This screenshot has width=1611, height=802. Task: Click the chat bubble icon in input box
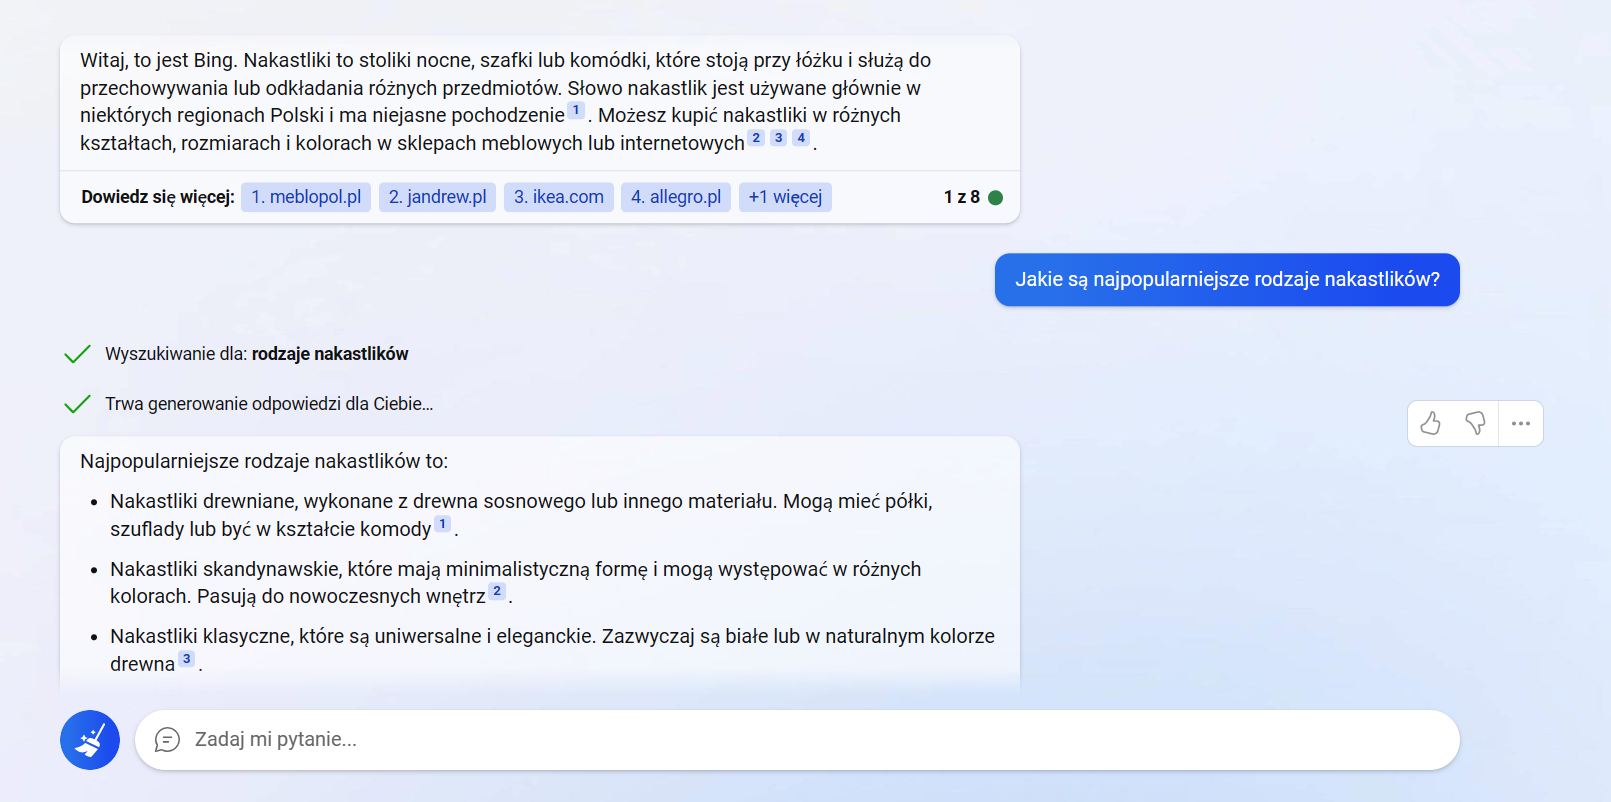[167, 740]
